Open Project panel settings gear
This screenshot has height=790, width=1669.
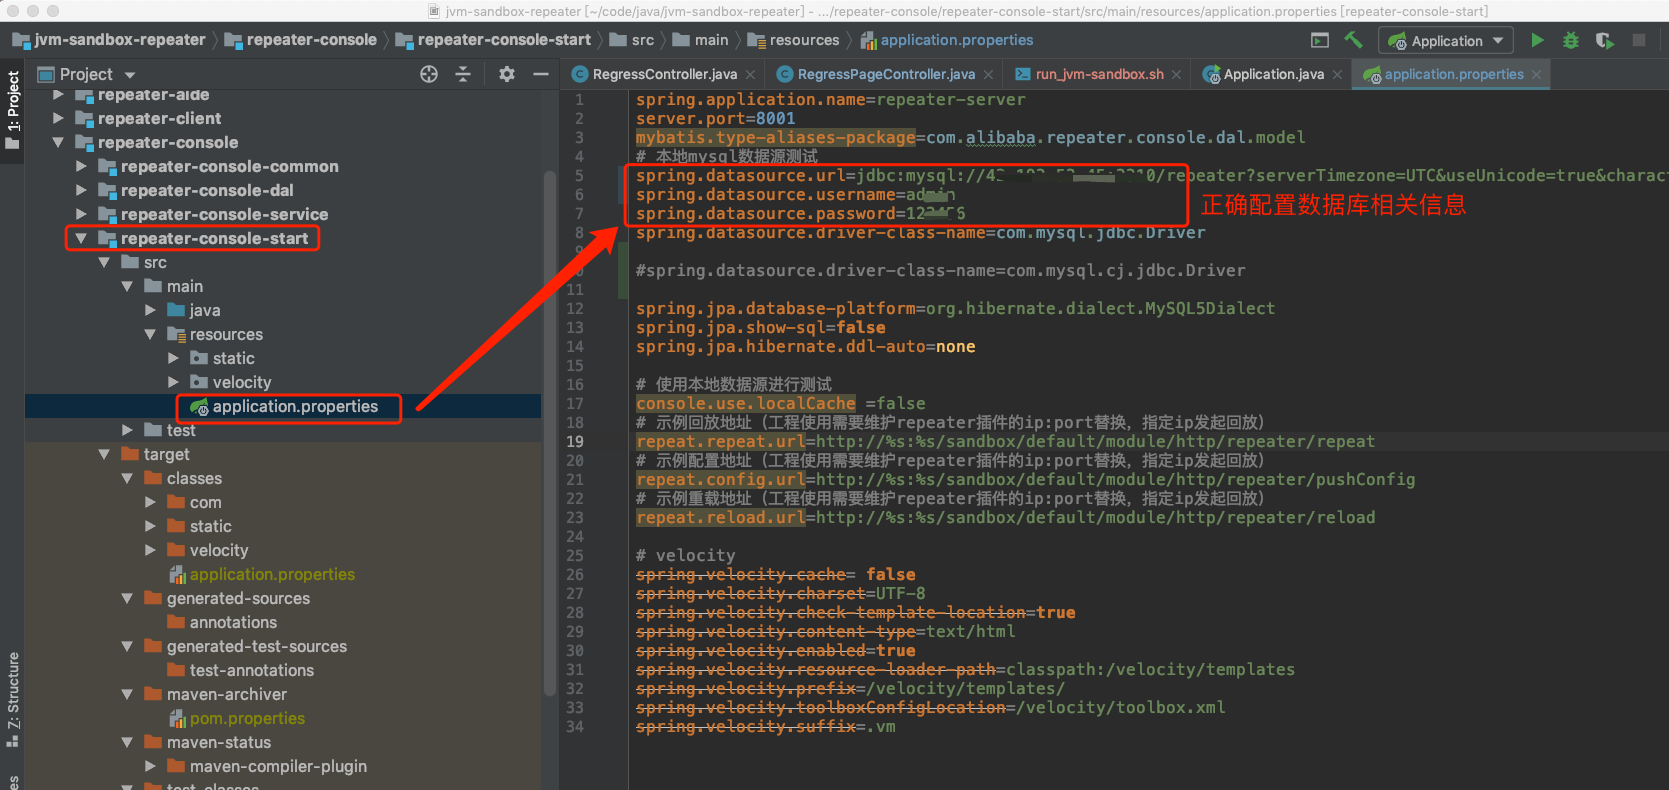click(507, 74)
